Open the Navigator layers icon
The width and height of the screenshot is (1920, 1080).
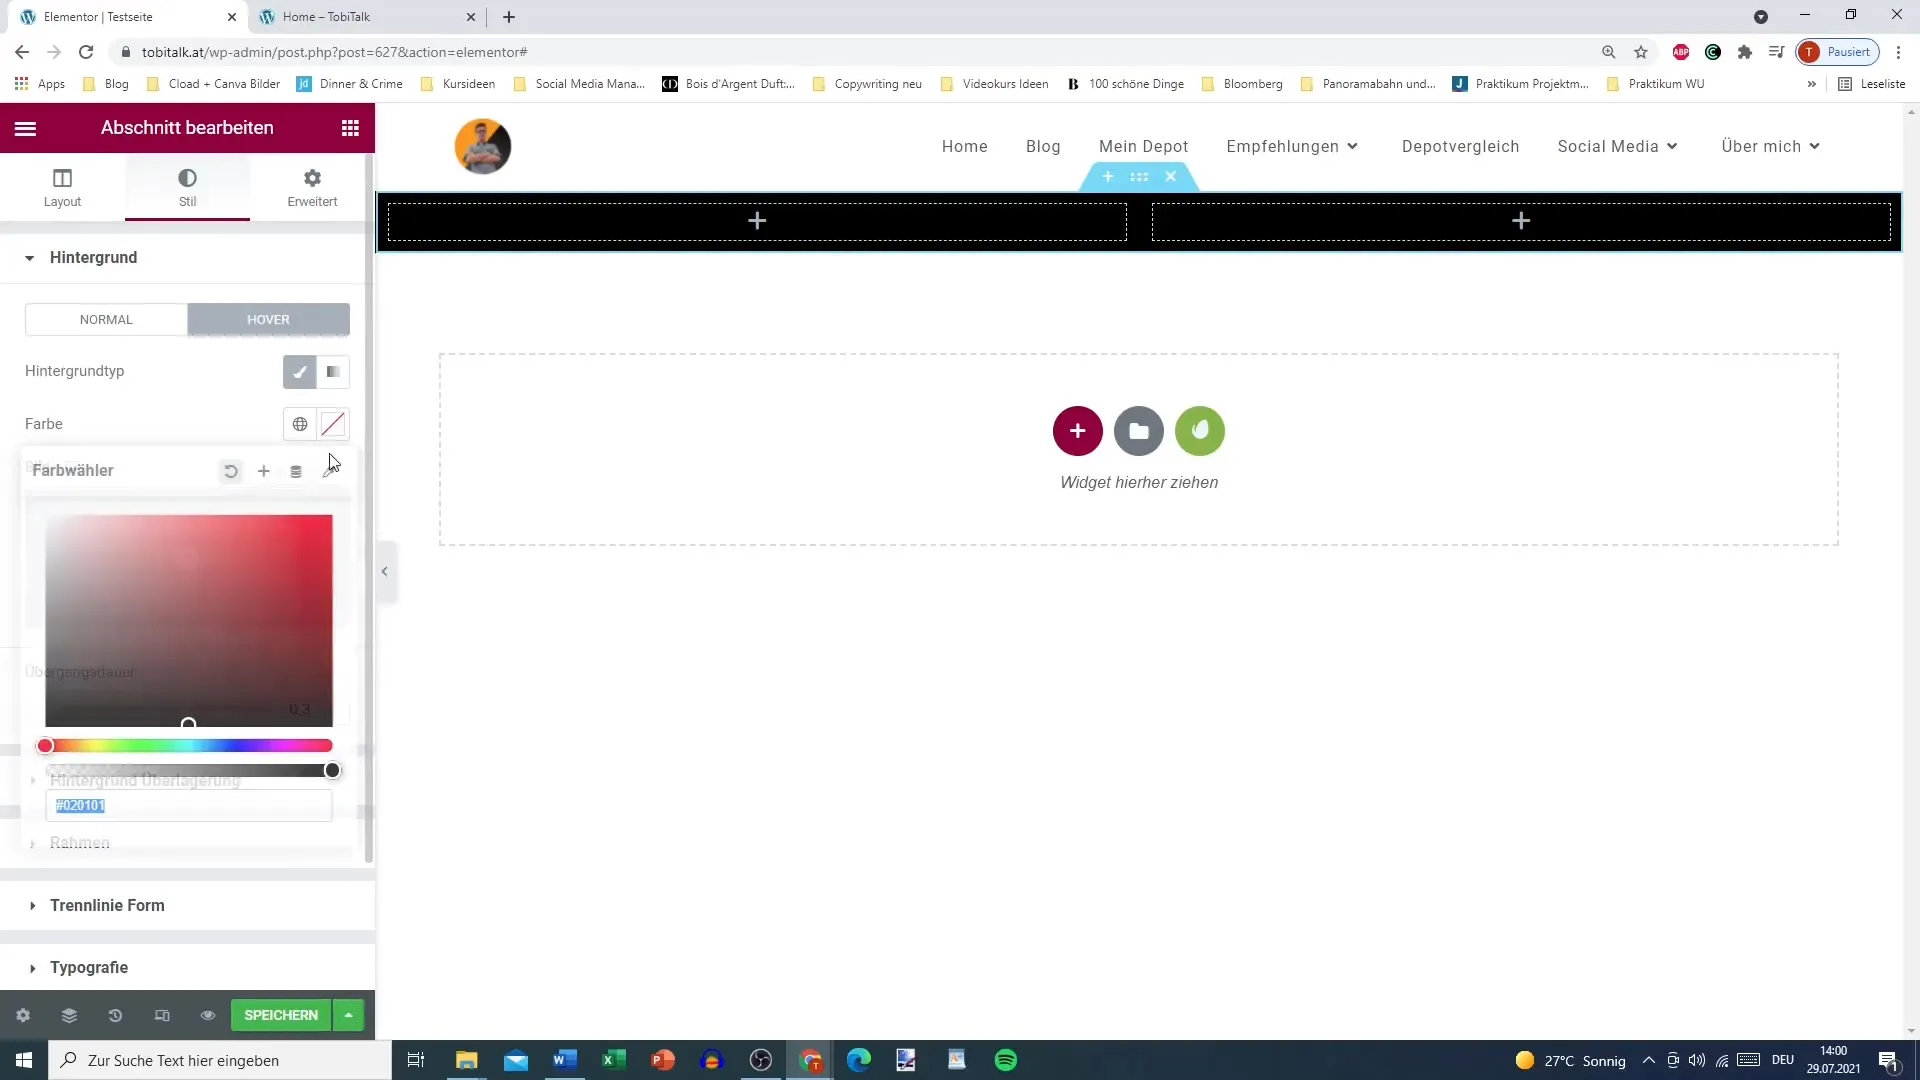69,1015
